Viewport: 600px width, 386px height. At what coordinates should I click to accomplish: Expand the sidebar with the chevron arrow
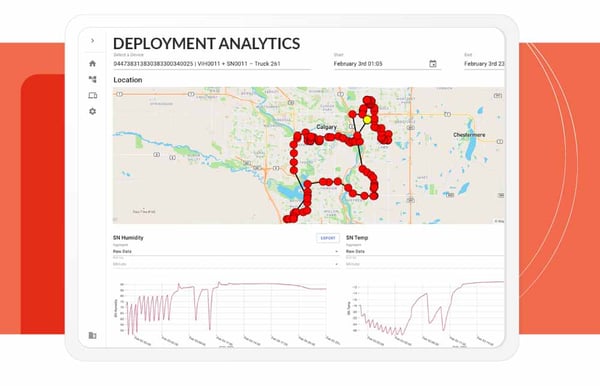pos(93,41)
